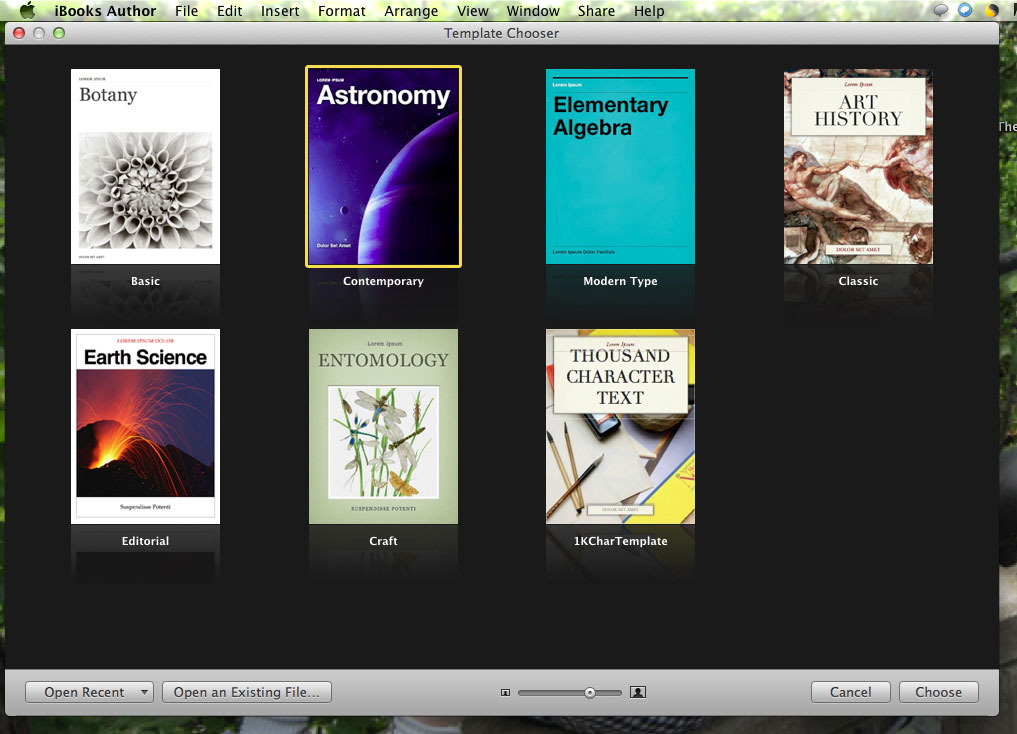This screenshot has height=734, width=1017.
Task: Confirm template with Choose button
Action: [939, 692]
